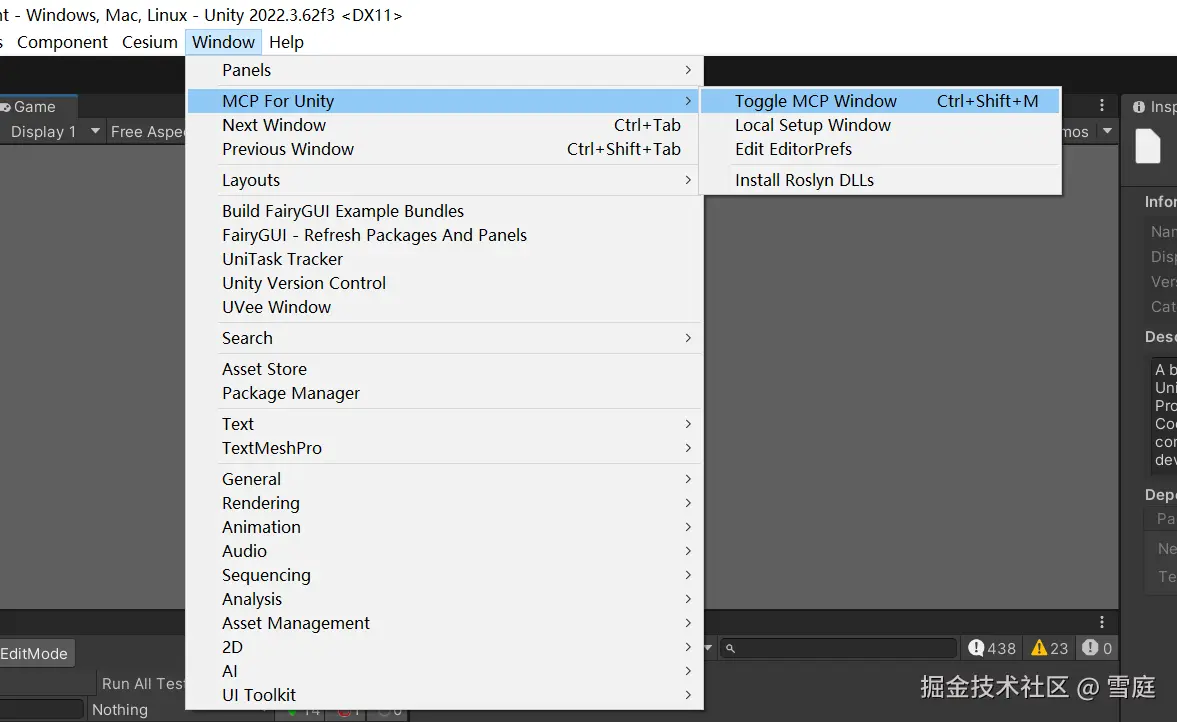Open Package Manager
Image resolution: width=1177 pixels, height=722 pixels.
coord(444,393)
